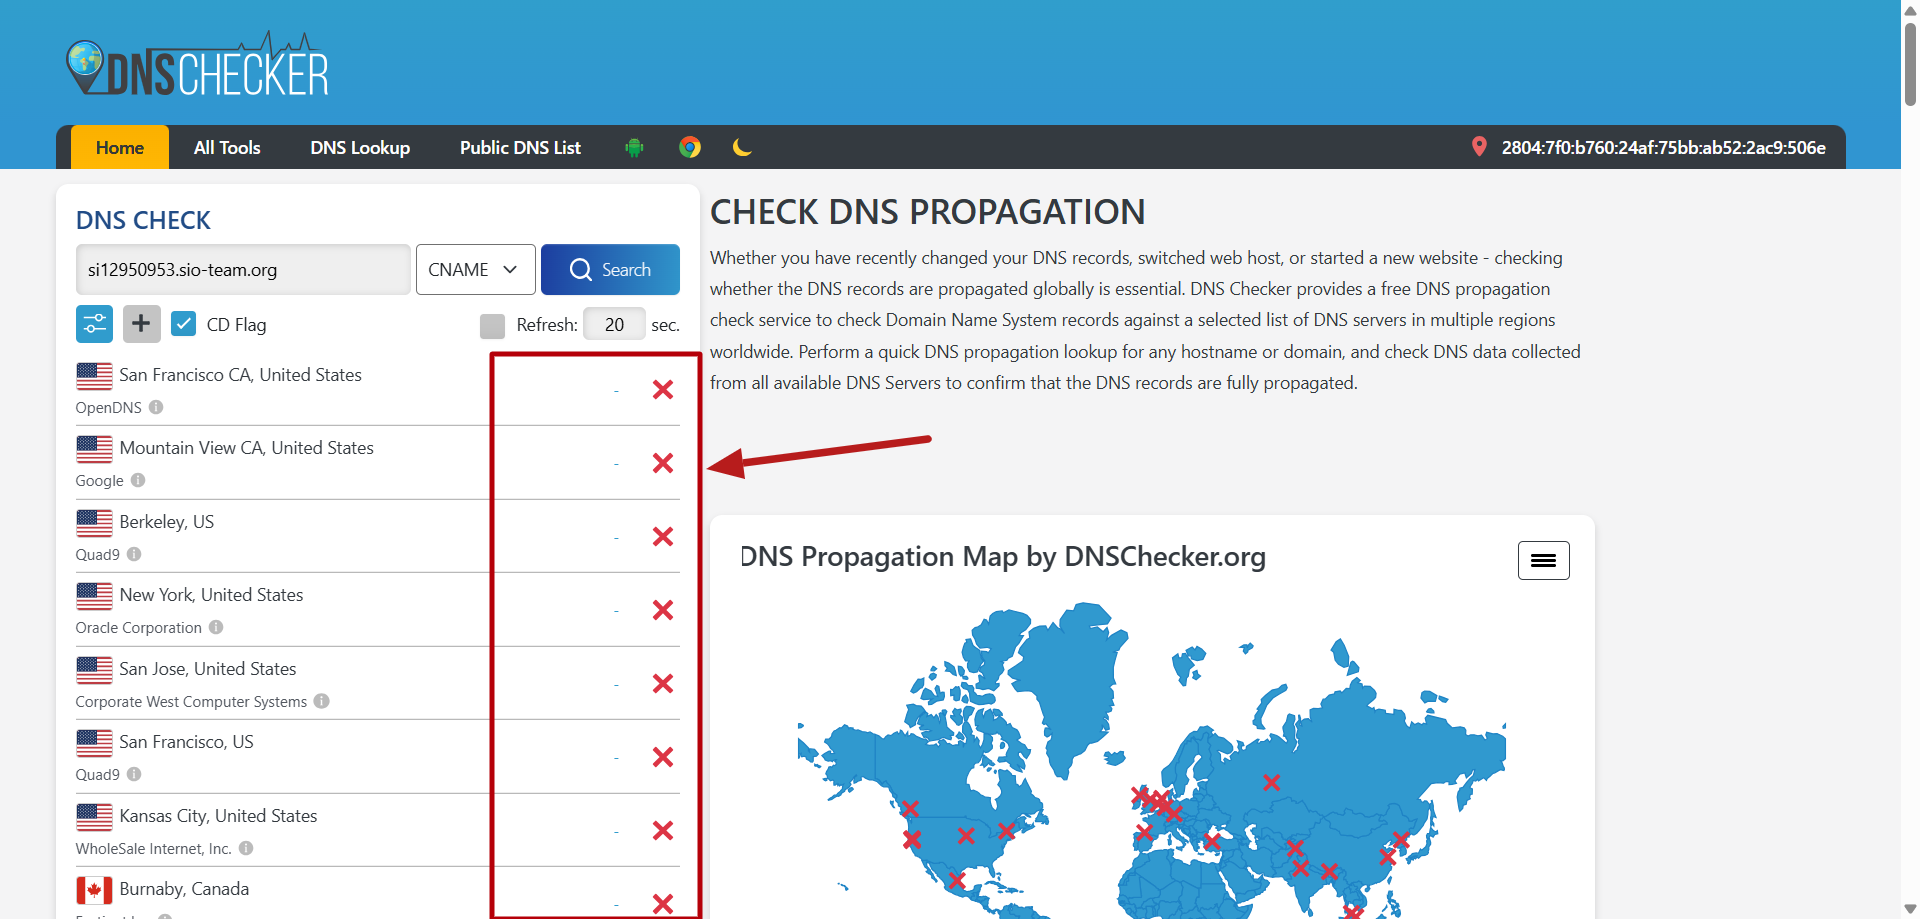Click the 'DNS CHECK' panel heading
This screenshot has width=1920, height=919.
tap(143, 220)
